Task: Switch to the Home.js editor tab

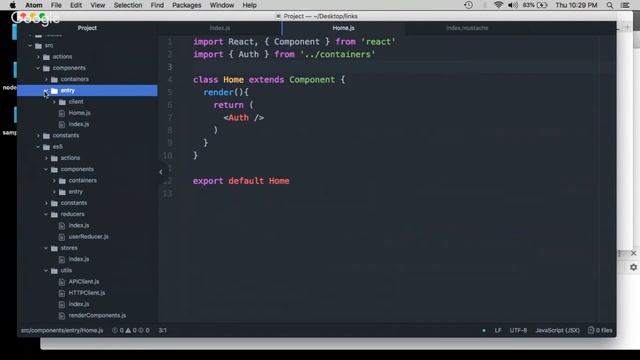Action: [x=343, y=28]
